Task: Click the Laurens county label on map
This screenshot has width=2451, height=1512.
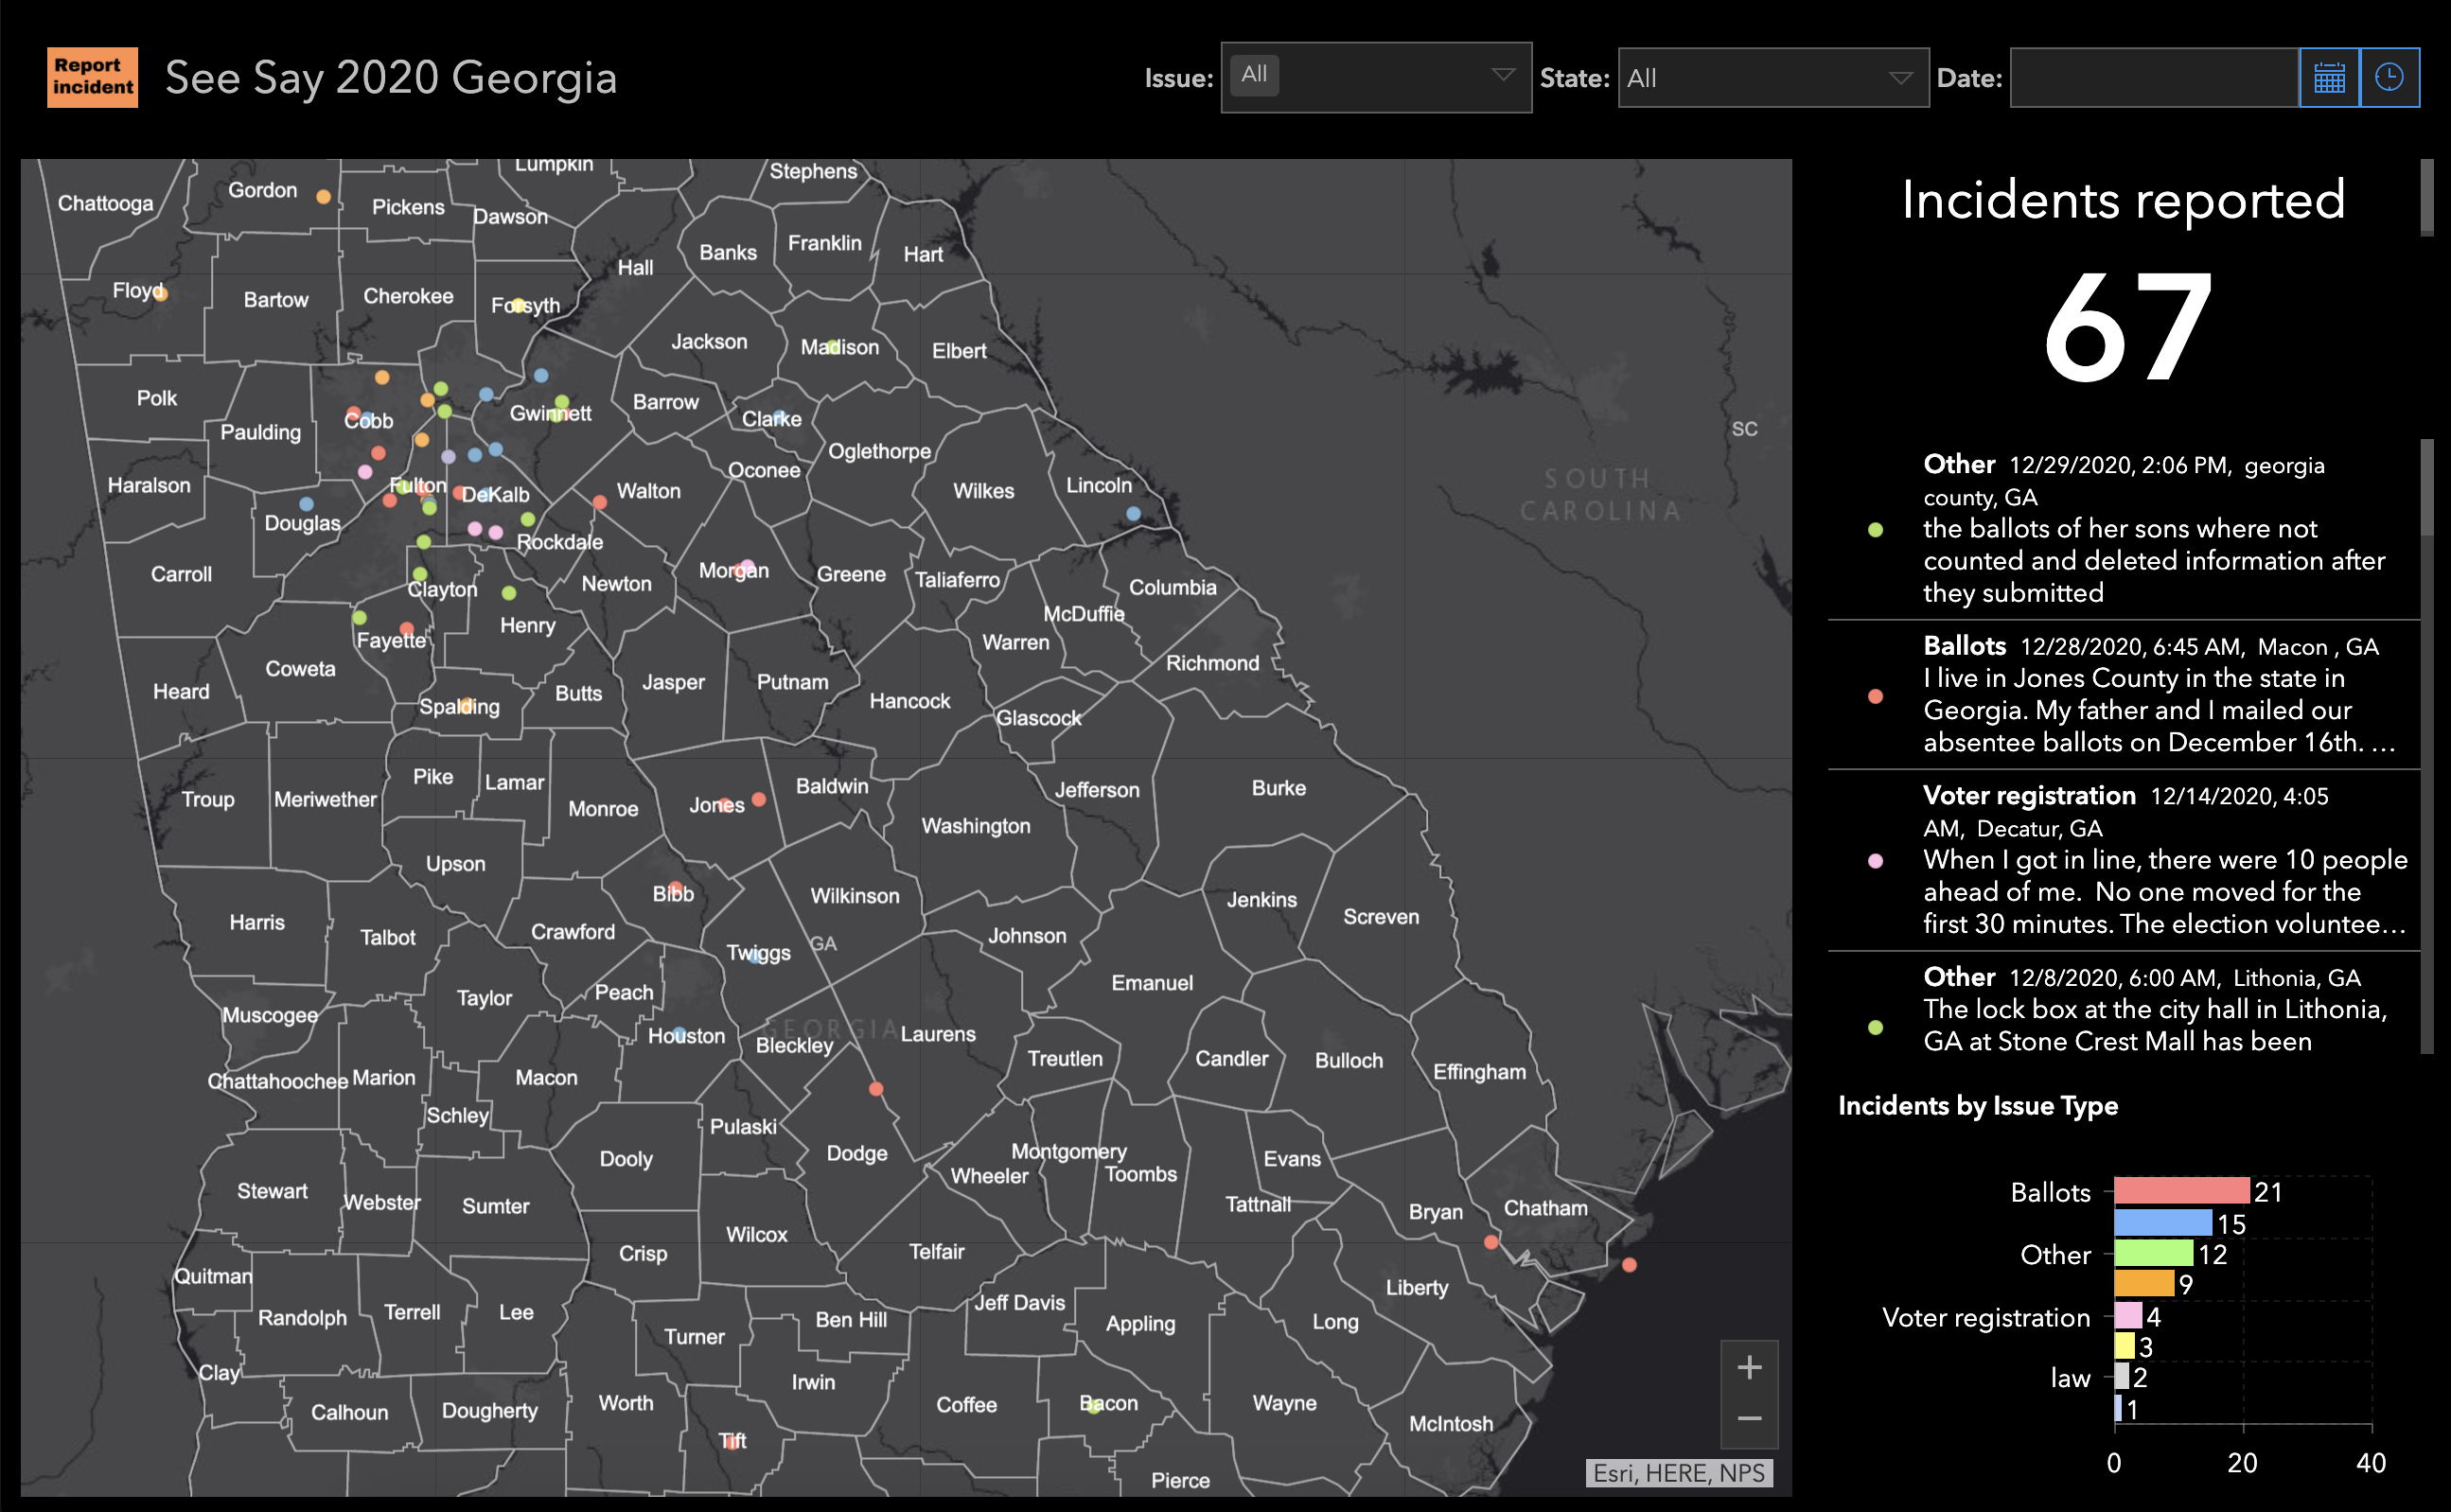Action: coord(938,1034)
